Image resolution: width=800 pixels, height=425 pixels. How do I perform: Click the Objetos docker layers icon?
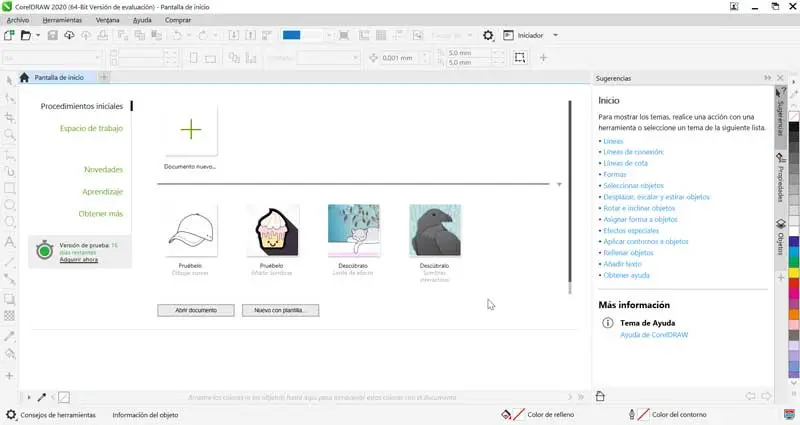click(781, 224)
